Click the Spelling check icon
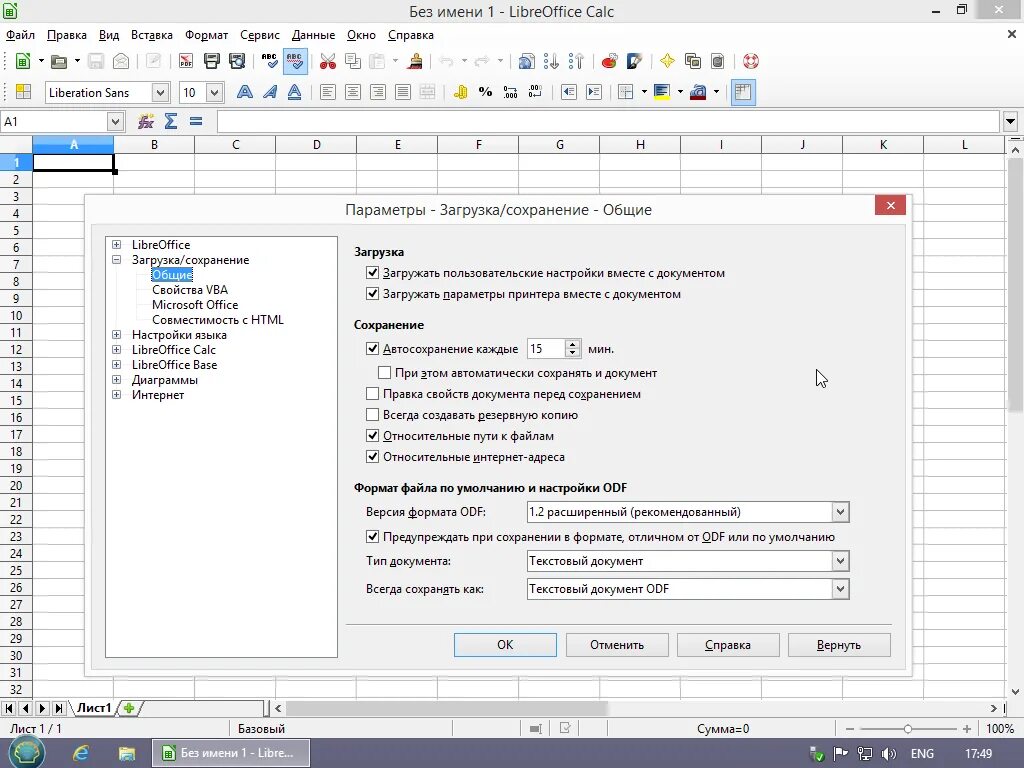The image size is (1024, 768). [x=269, y=61]
